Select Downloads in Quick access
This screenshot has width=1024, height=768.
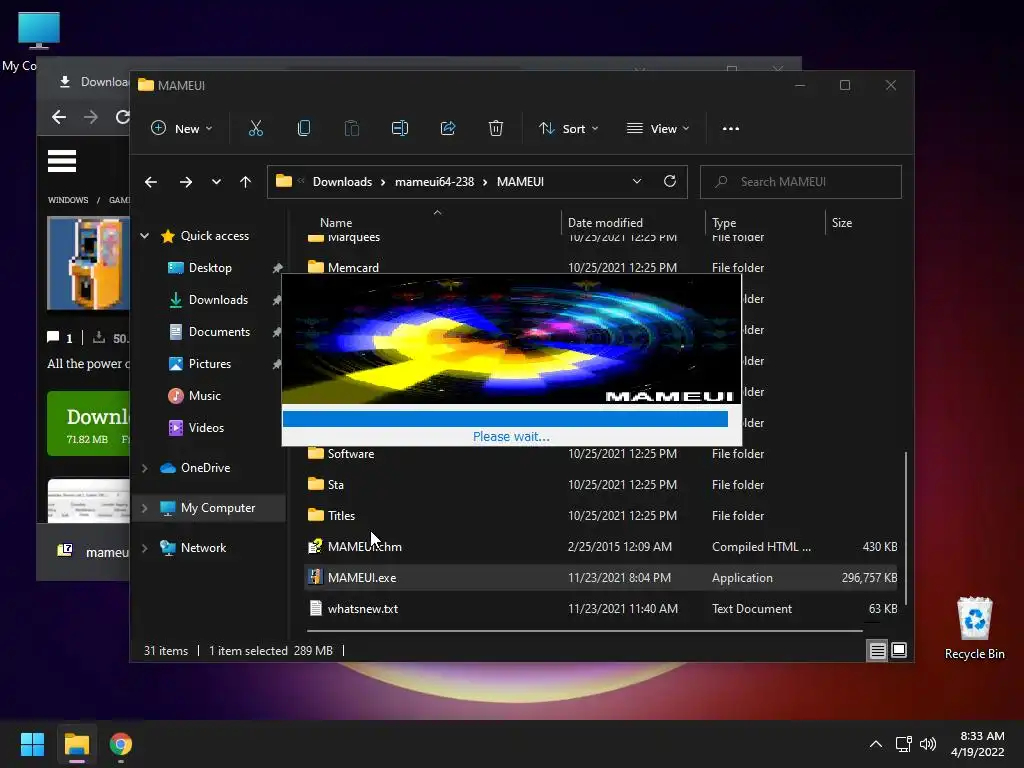pyautogui.click(x=217, y=300)
